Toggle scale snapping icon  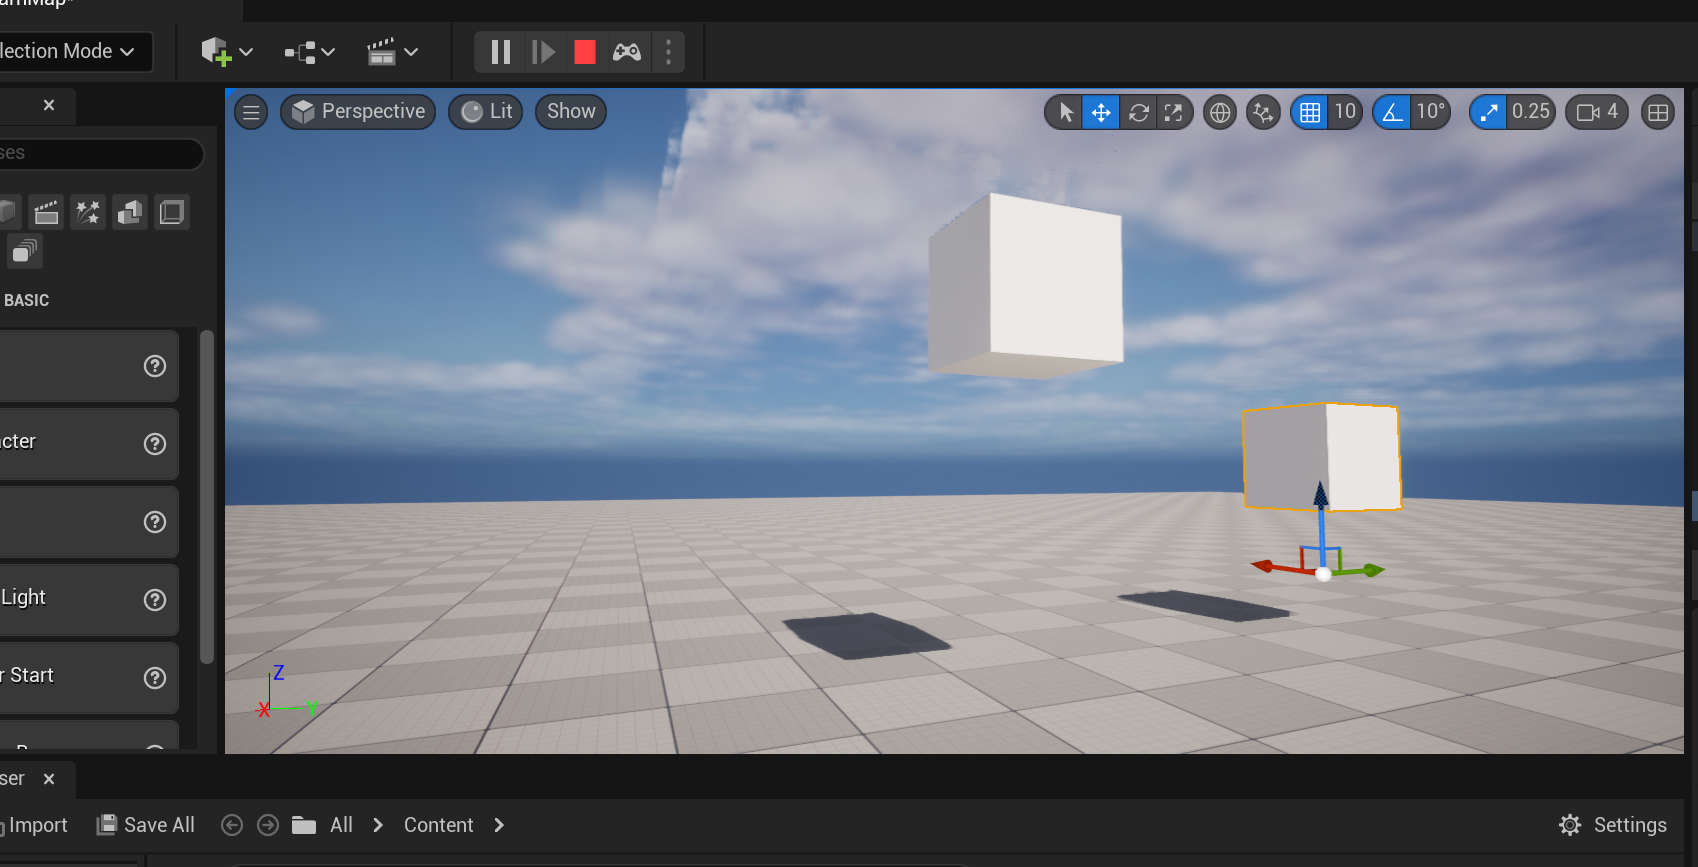click(1489, 112)
